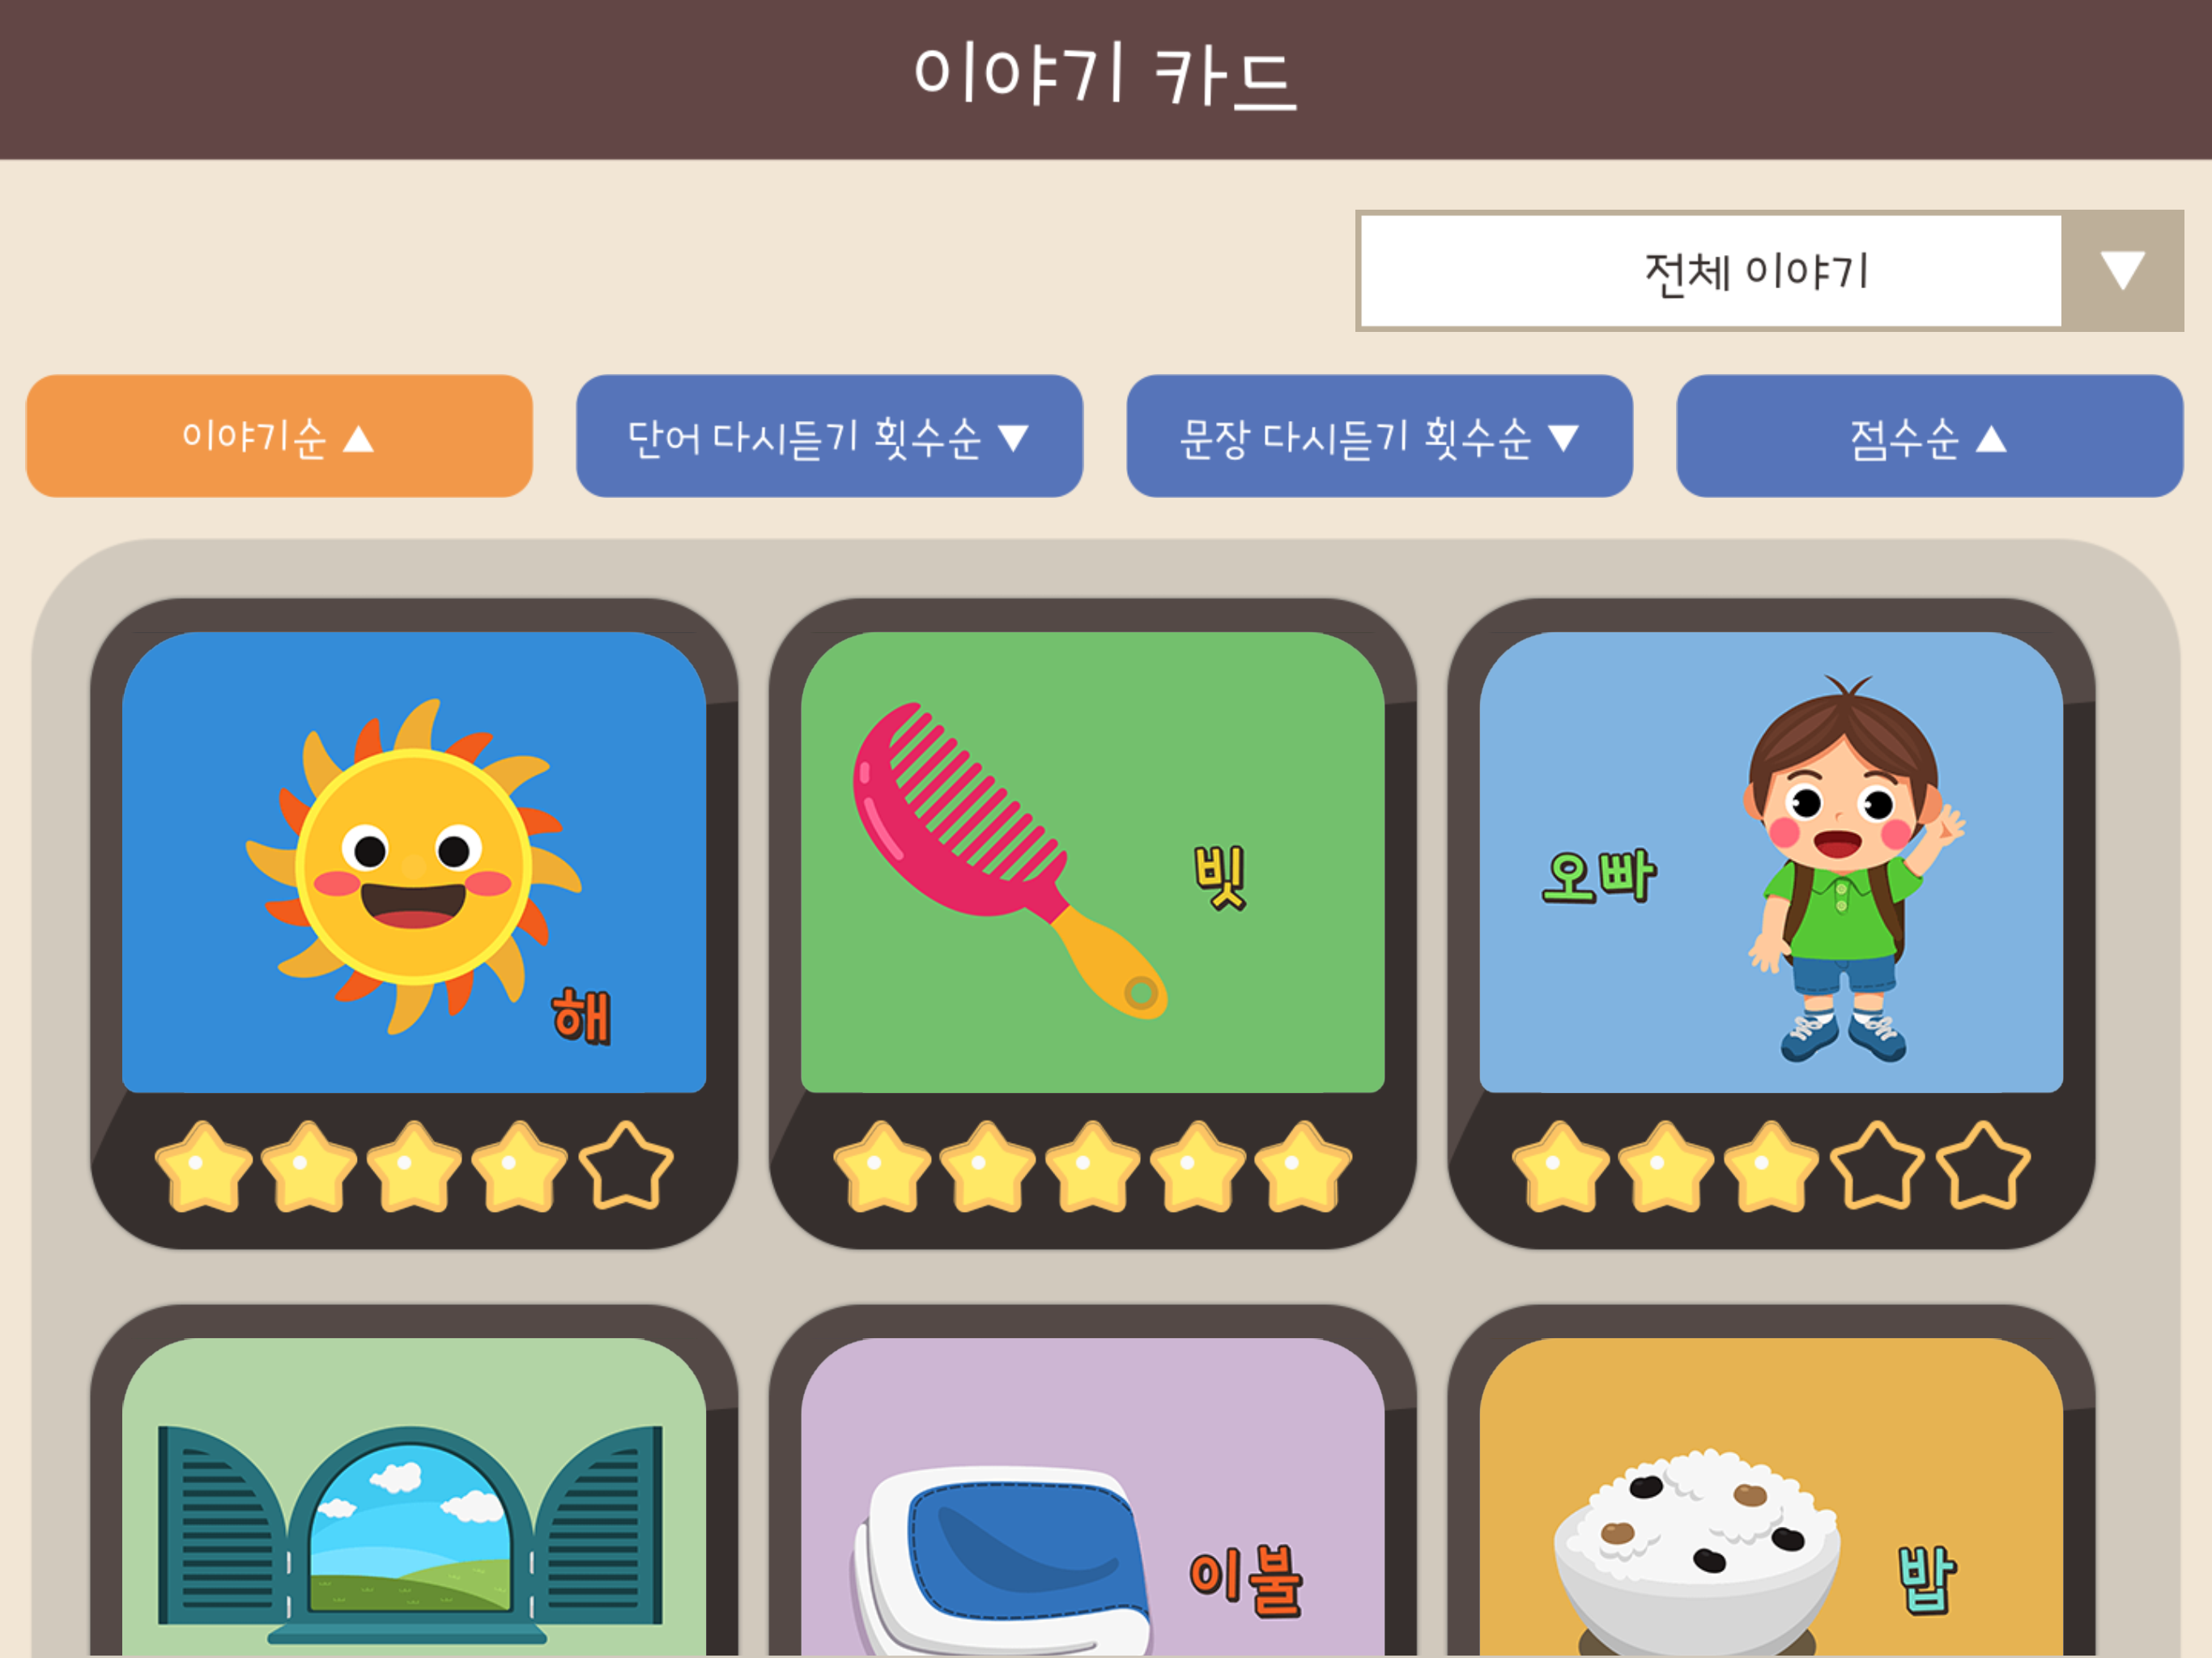
Task: Toggle sort by 이야기순
Action: click(279, 436)
